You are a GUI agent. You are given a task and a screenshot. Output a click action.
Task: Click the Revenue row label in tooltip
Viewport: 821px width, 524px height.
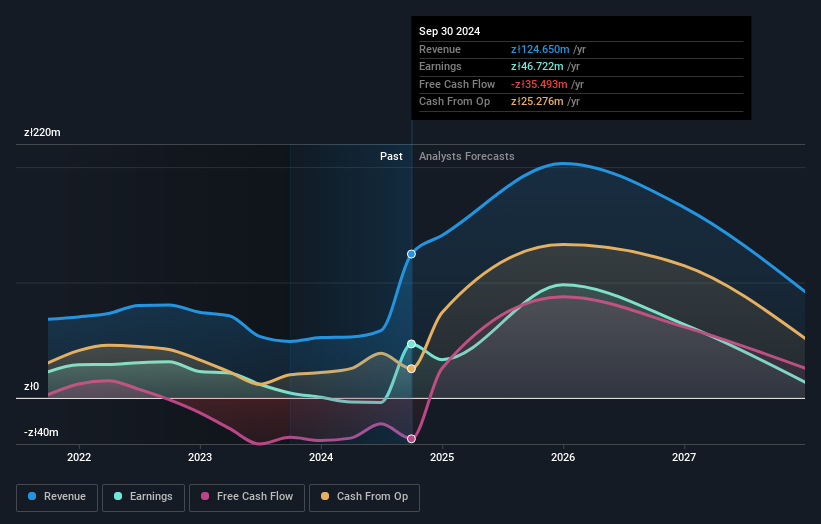[440, 49]
